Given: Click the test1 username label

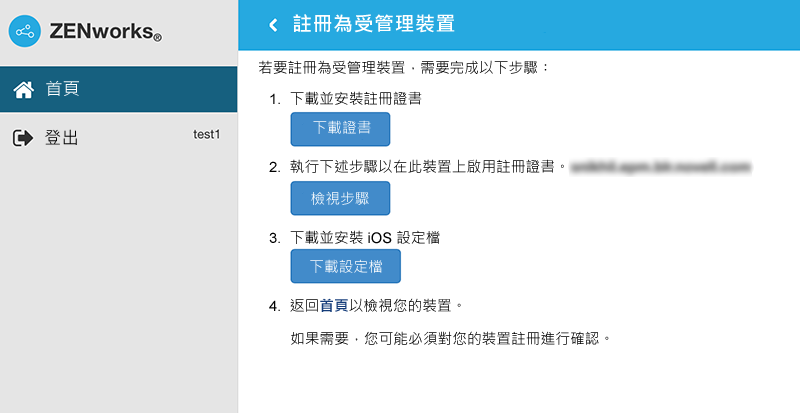Looking at the screenshot, I should pos(206,135).
